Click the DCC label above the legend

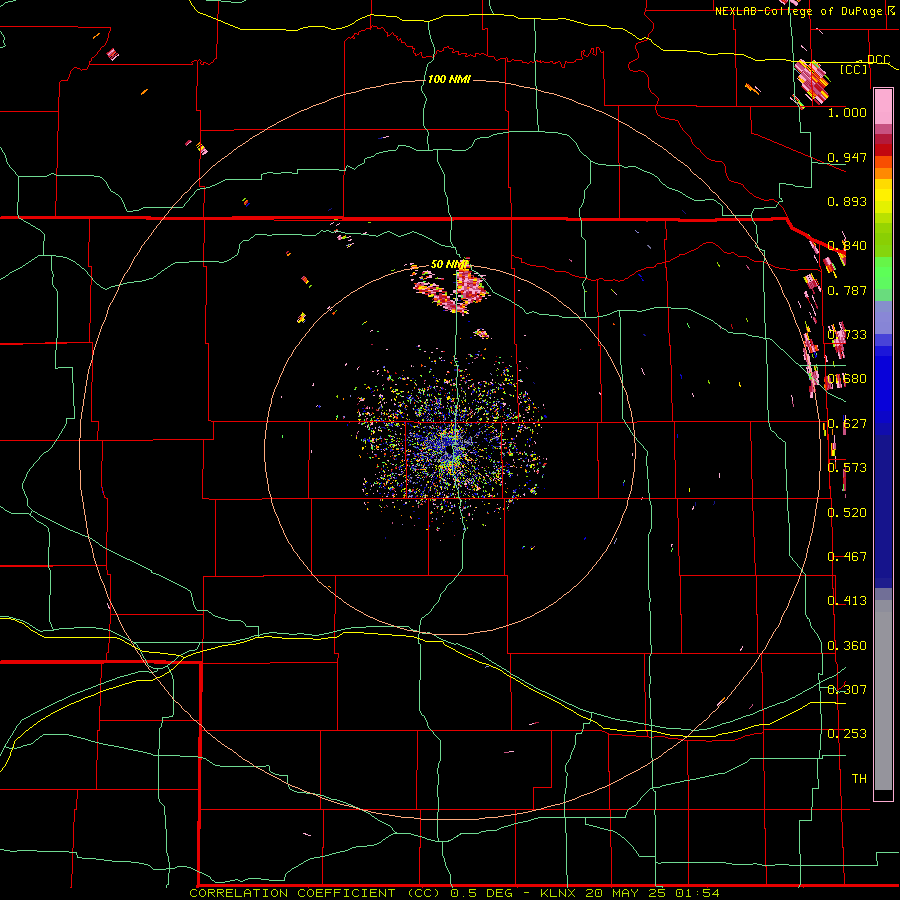tap(878, 60)
